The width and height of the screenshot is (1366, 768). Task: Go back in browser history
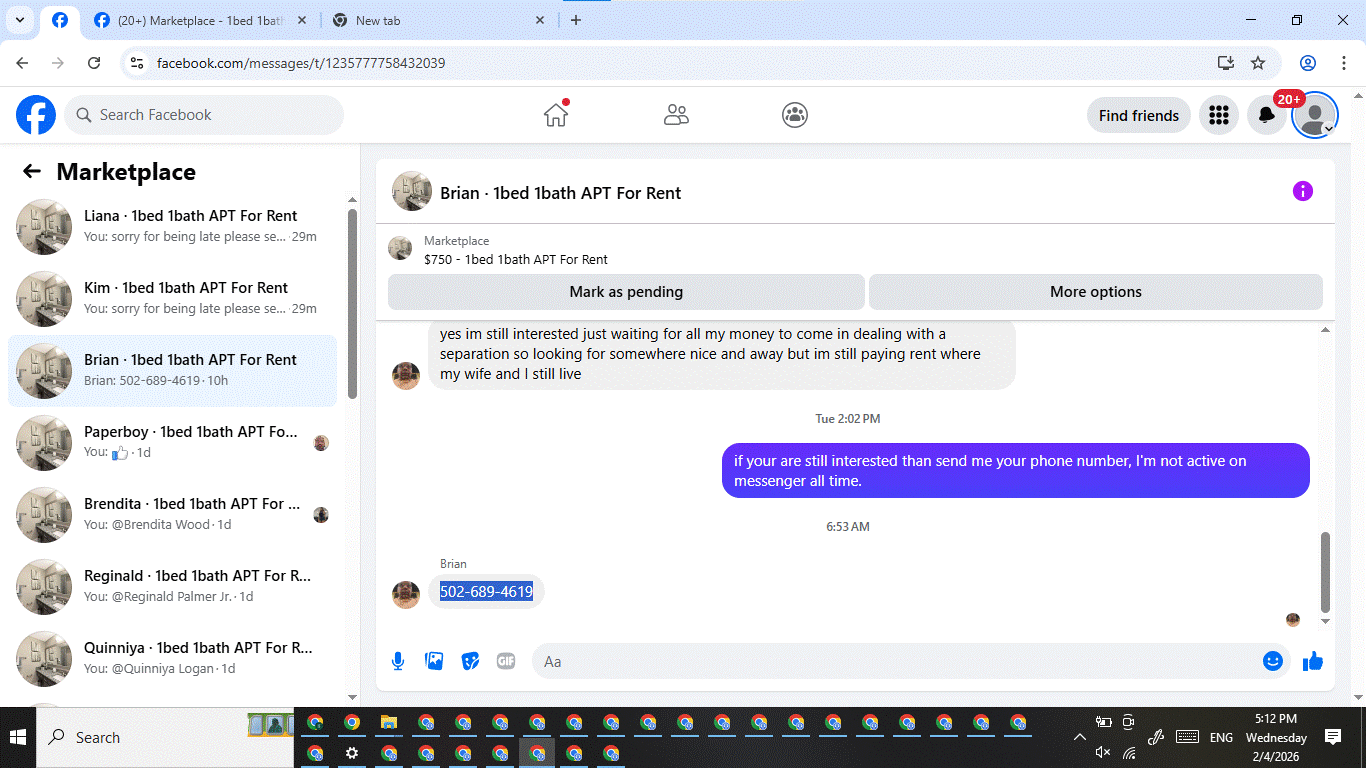click(x=22, y=63)
